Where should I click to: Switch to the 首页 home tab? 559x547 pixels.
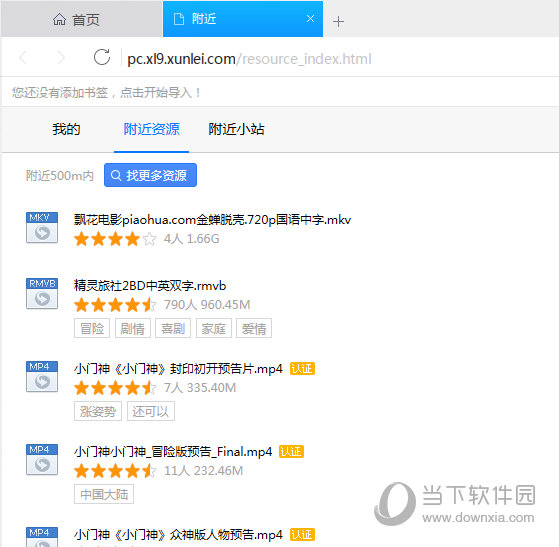tap(76, 20)
